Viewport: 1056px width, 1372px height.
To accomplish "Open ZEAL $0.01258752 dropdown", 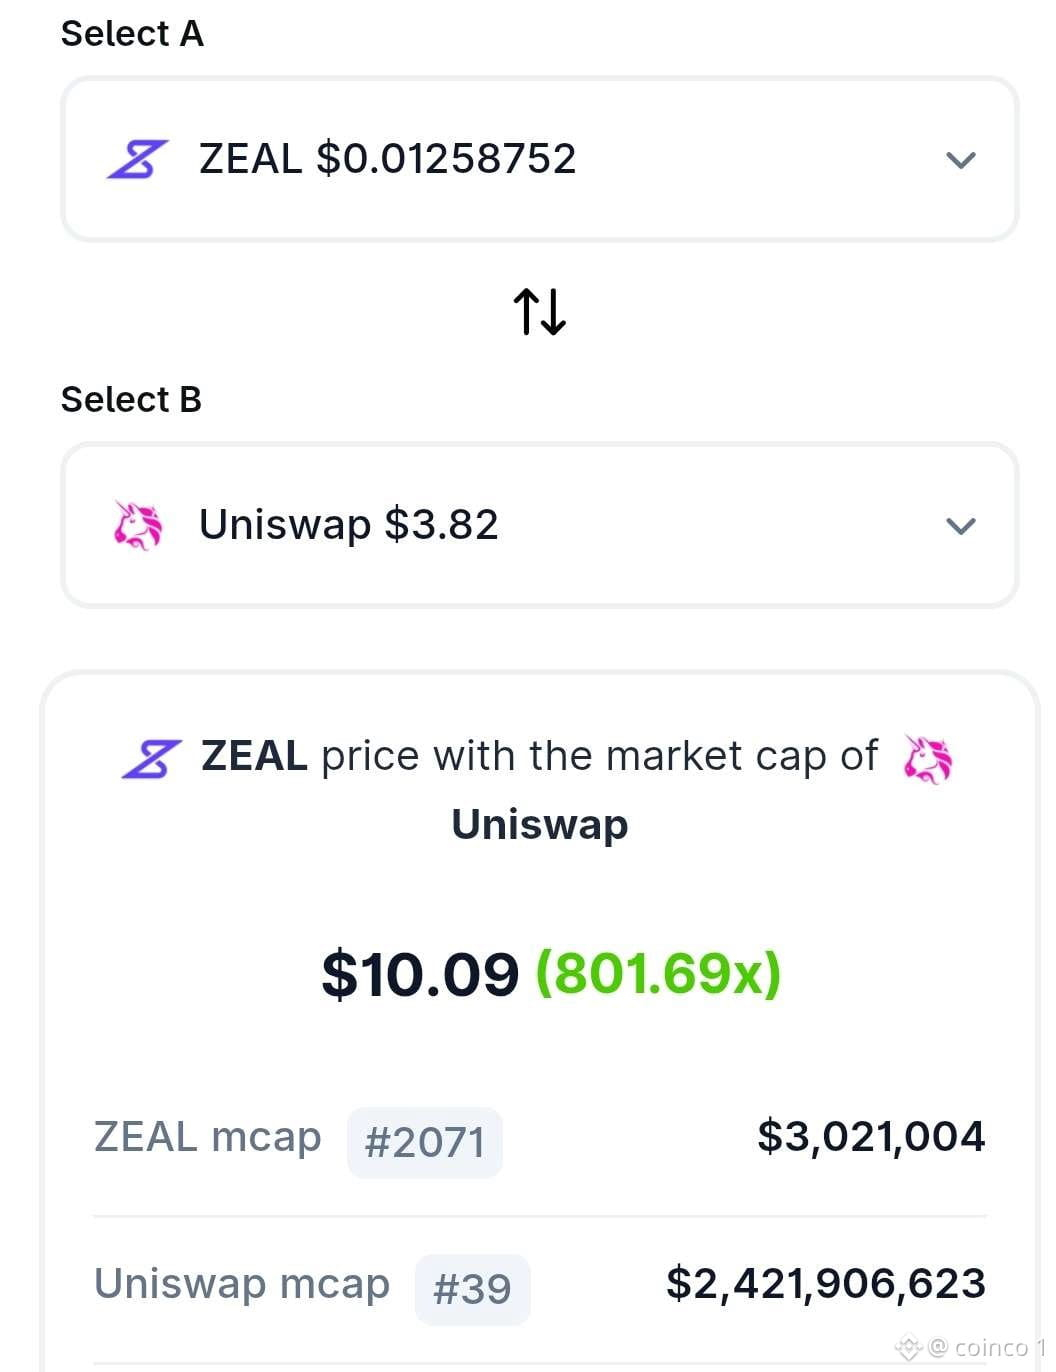I will click(x=540, y=159).
